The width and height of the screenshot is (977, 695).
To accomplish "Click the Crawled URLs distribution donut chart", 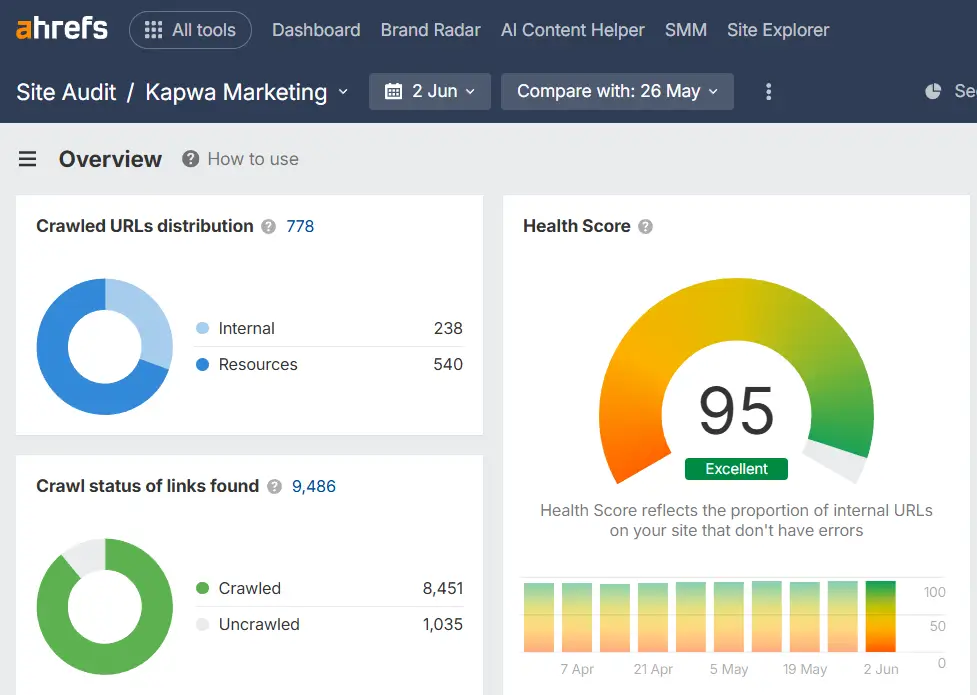I will (105, 347).
